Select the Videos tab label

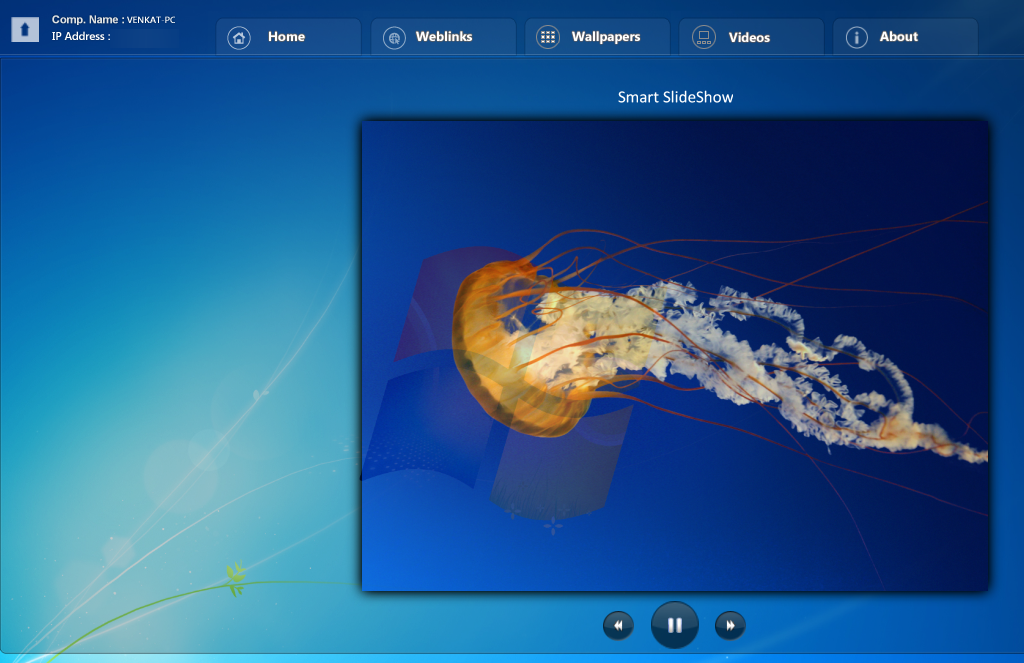[749, 38]
